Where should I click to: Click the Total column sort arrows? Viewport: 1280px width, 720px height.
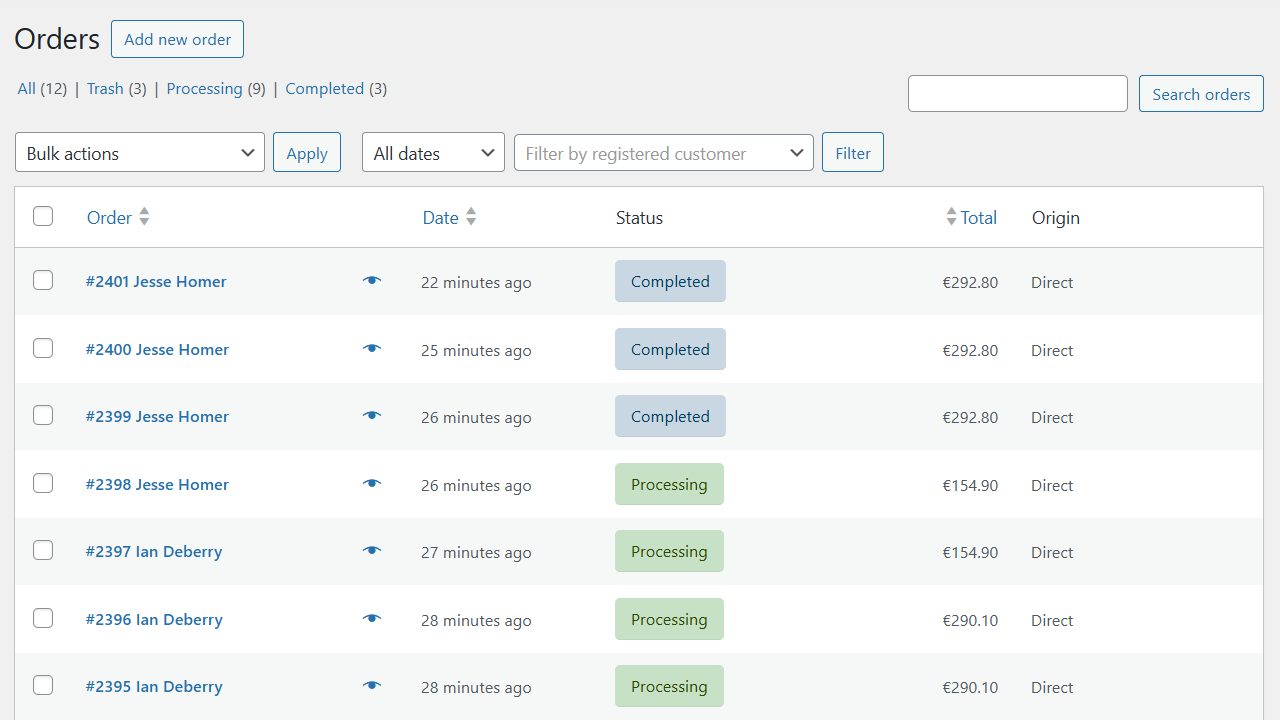tap(951, 217)
